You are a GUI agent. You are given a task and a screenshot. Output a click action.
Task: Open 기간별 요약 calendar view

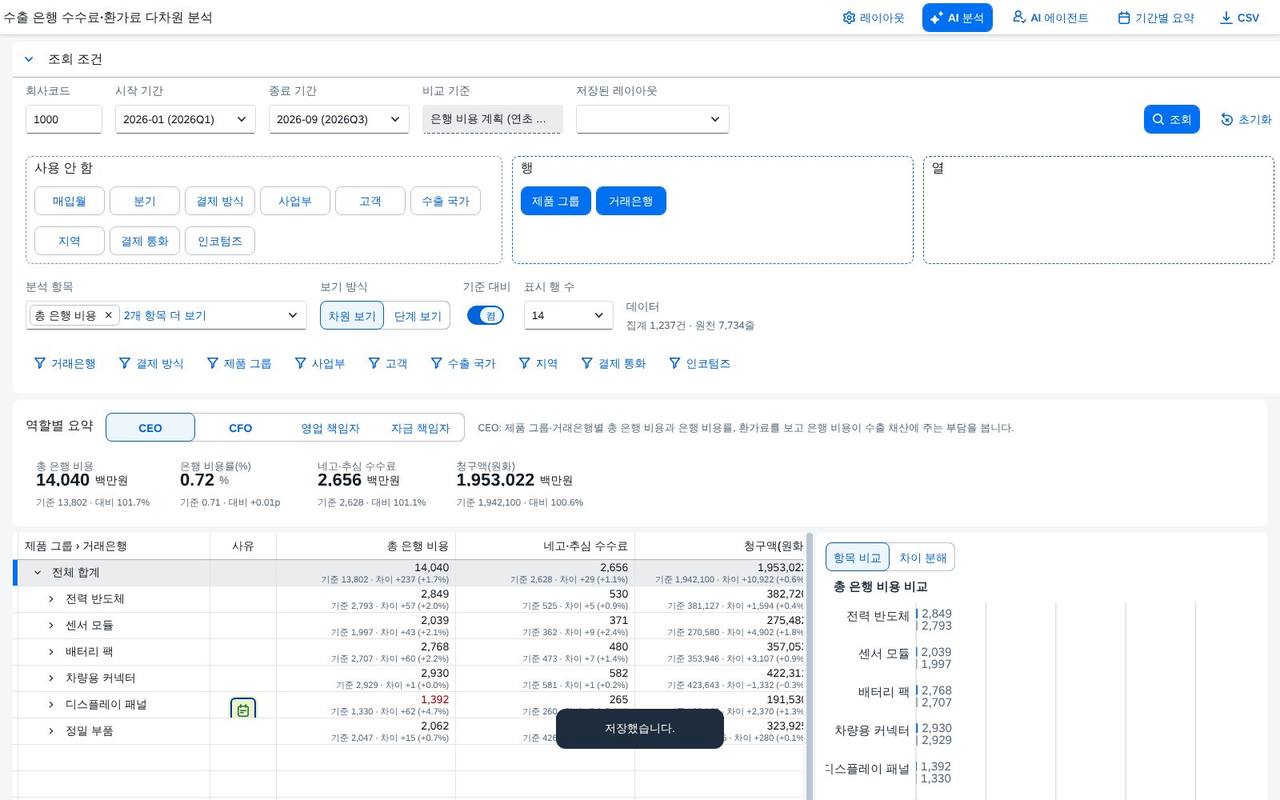(1155, 18)
